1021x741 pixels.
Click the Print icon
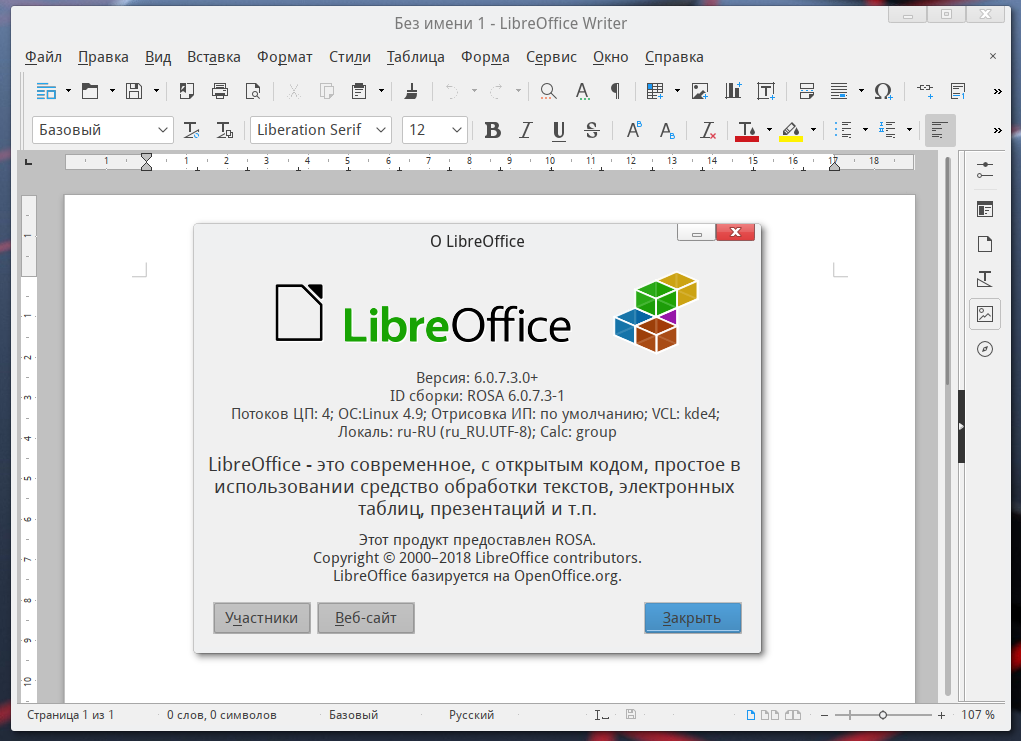[220, 91]
